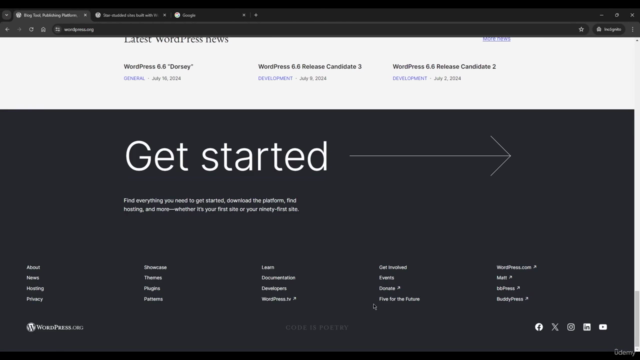Open the Events footer link
The height and width of the screenshot is (360, 640).
[386, 278]
